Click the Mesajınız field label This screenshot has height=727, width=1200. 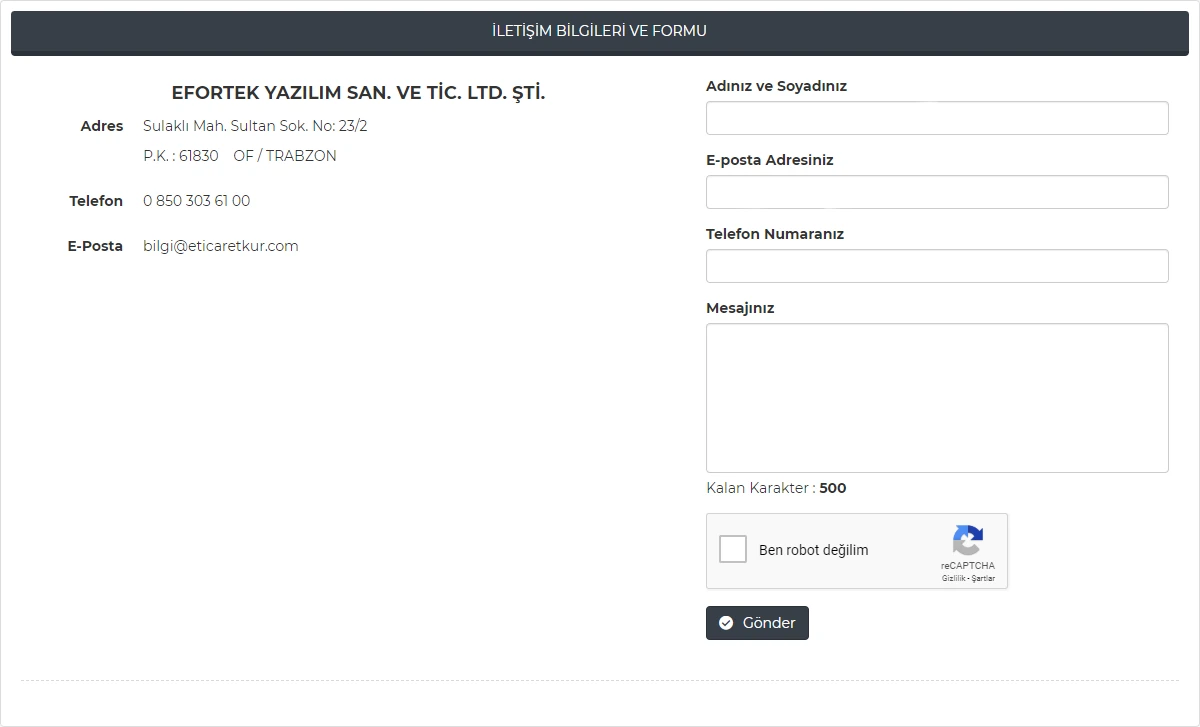click(x=740, y=308)
